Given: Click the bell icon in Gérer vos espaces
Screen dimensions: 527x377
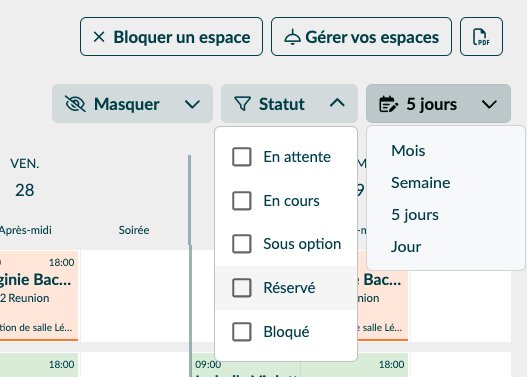Looking at the screenshot, I should [x=292, y=37].
